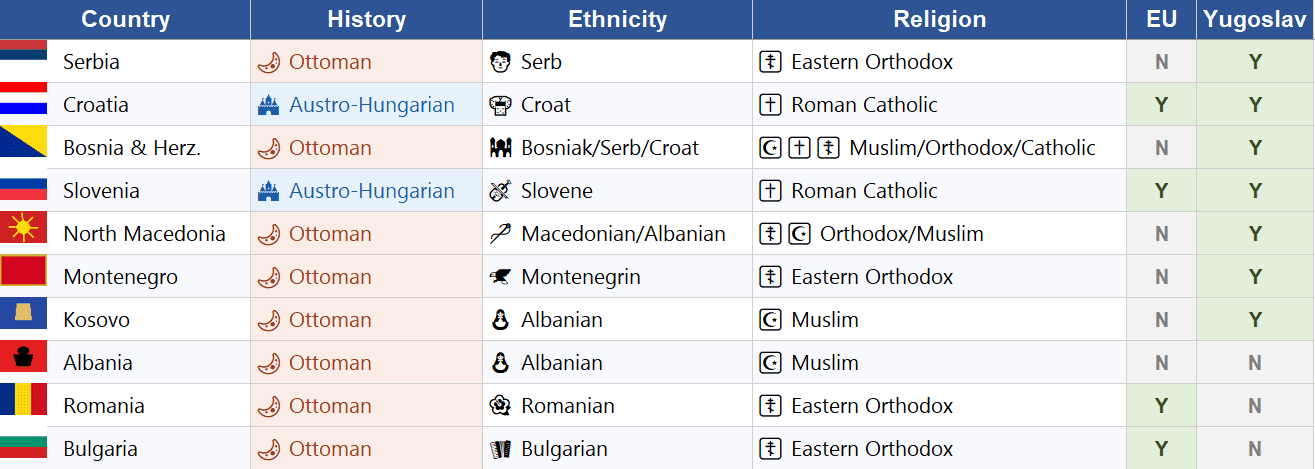The image size is (1315, 469).
Task: Click the crescent icon in Kosovo's religion cell
Action: [x=770, y=320]
